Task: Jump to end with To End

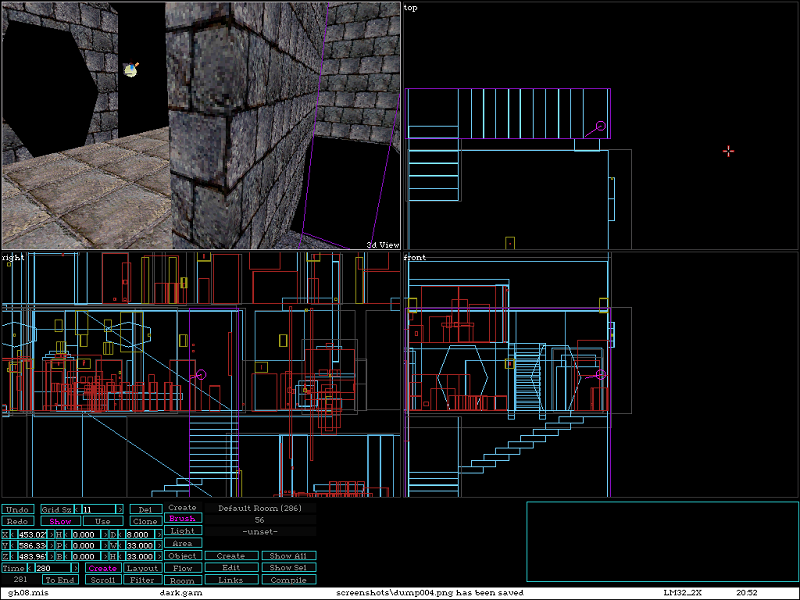Action: point(60,580)
